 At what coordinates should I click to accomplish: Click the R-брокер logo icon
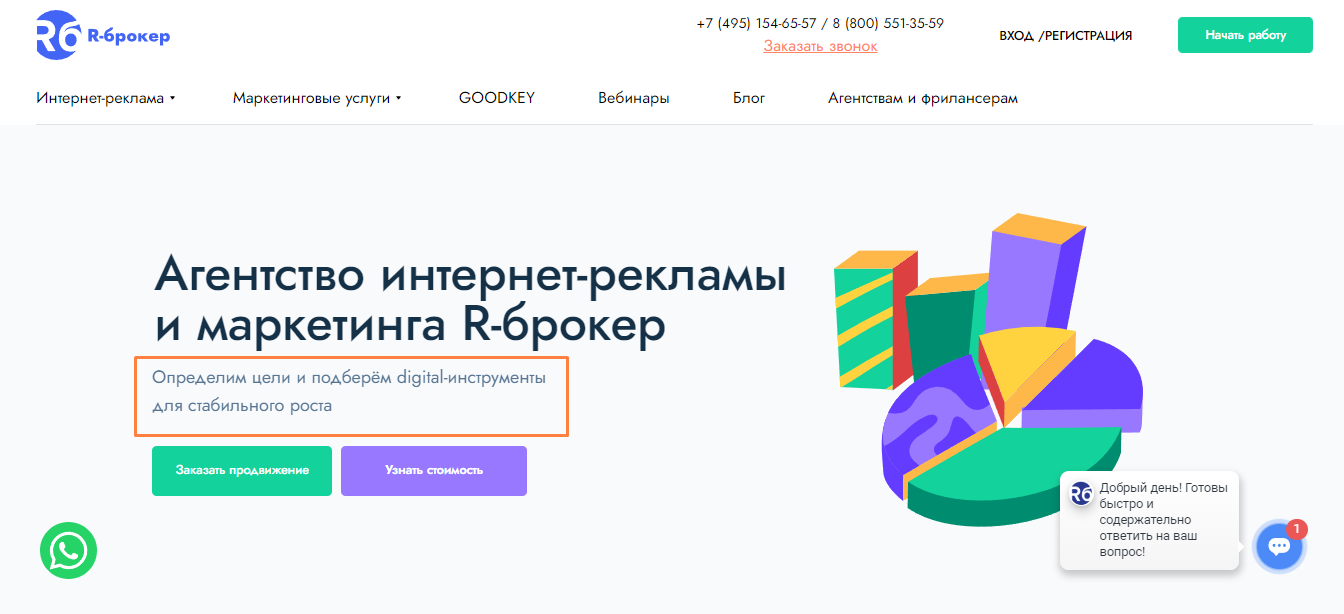tap(58, 36)
